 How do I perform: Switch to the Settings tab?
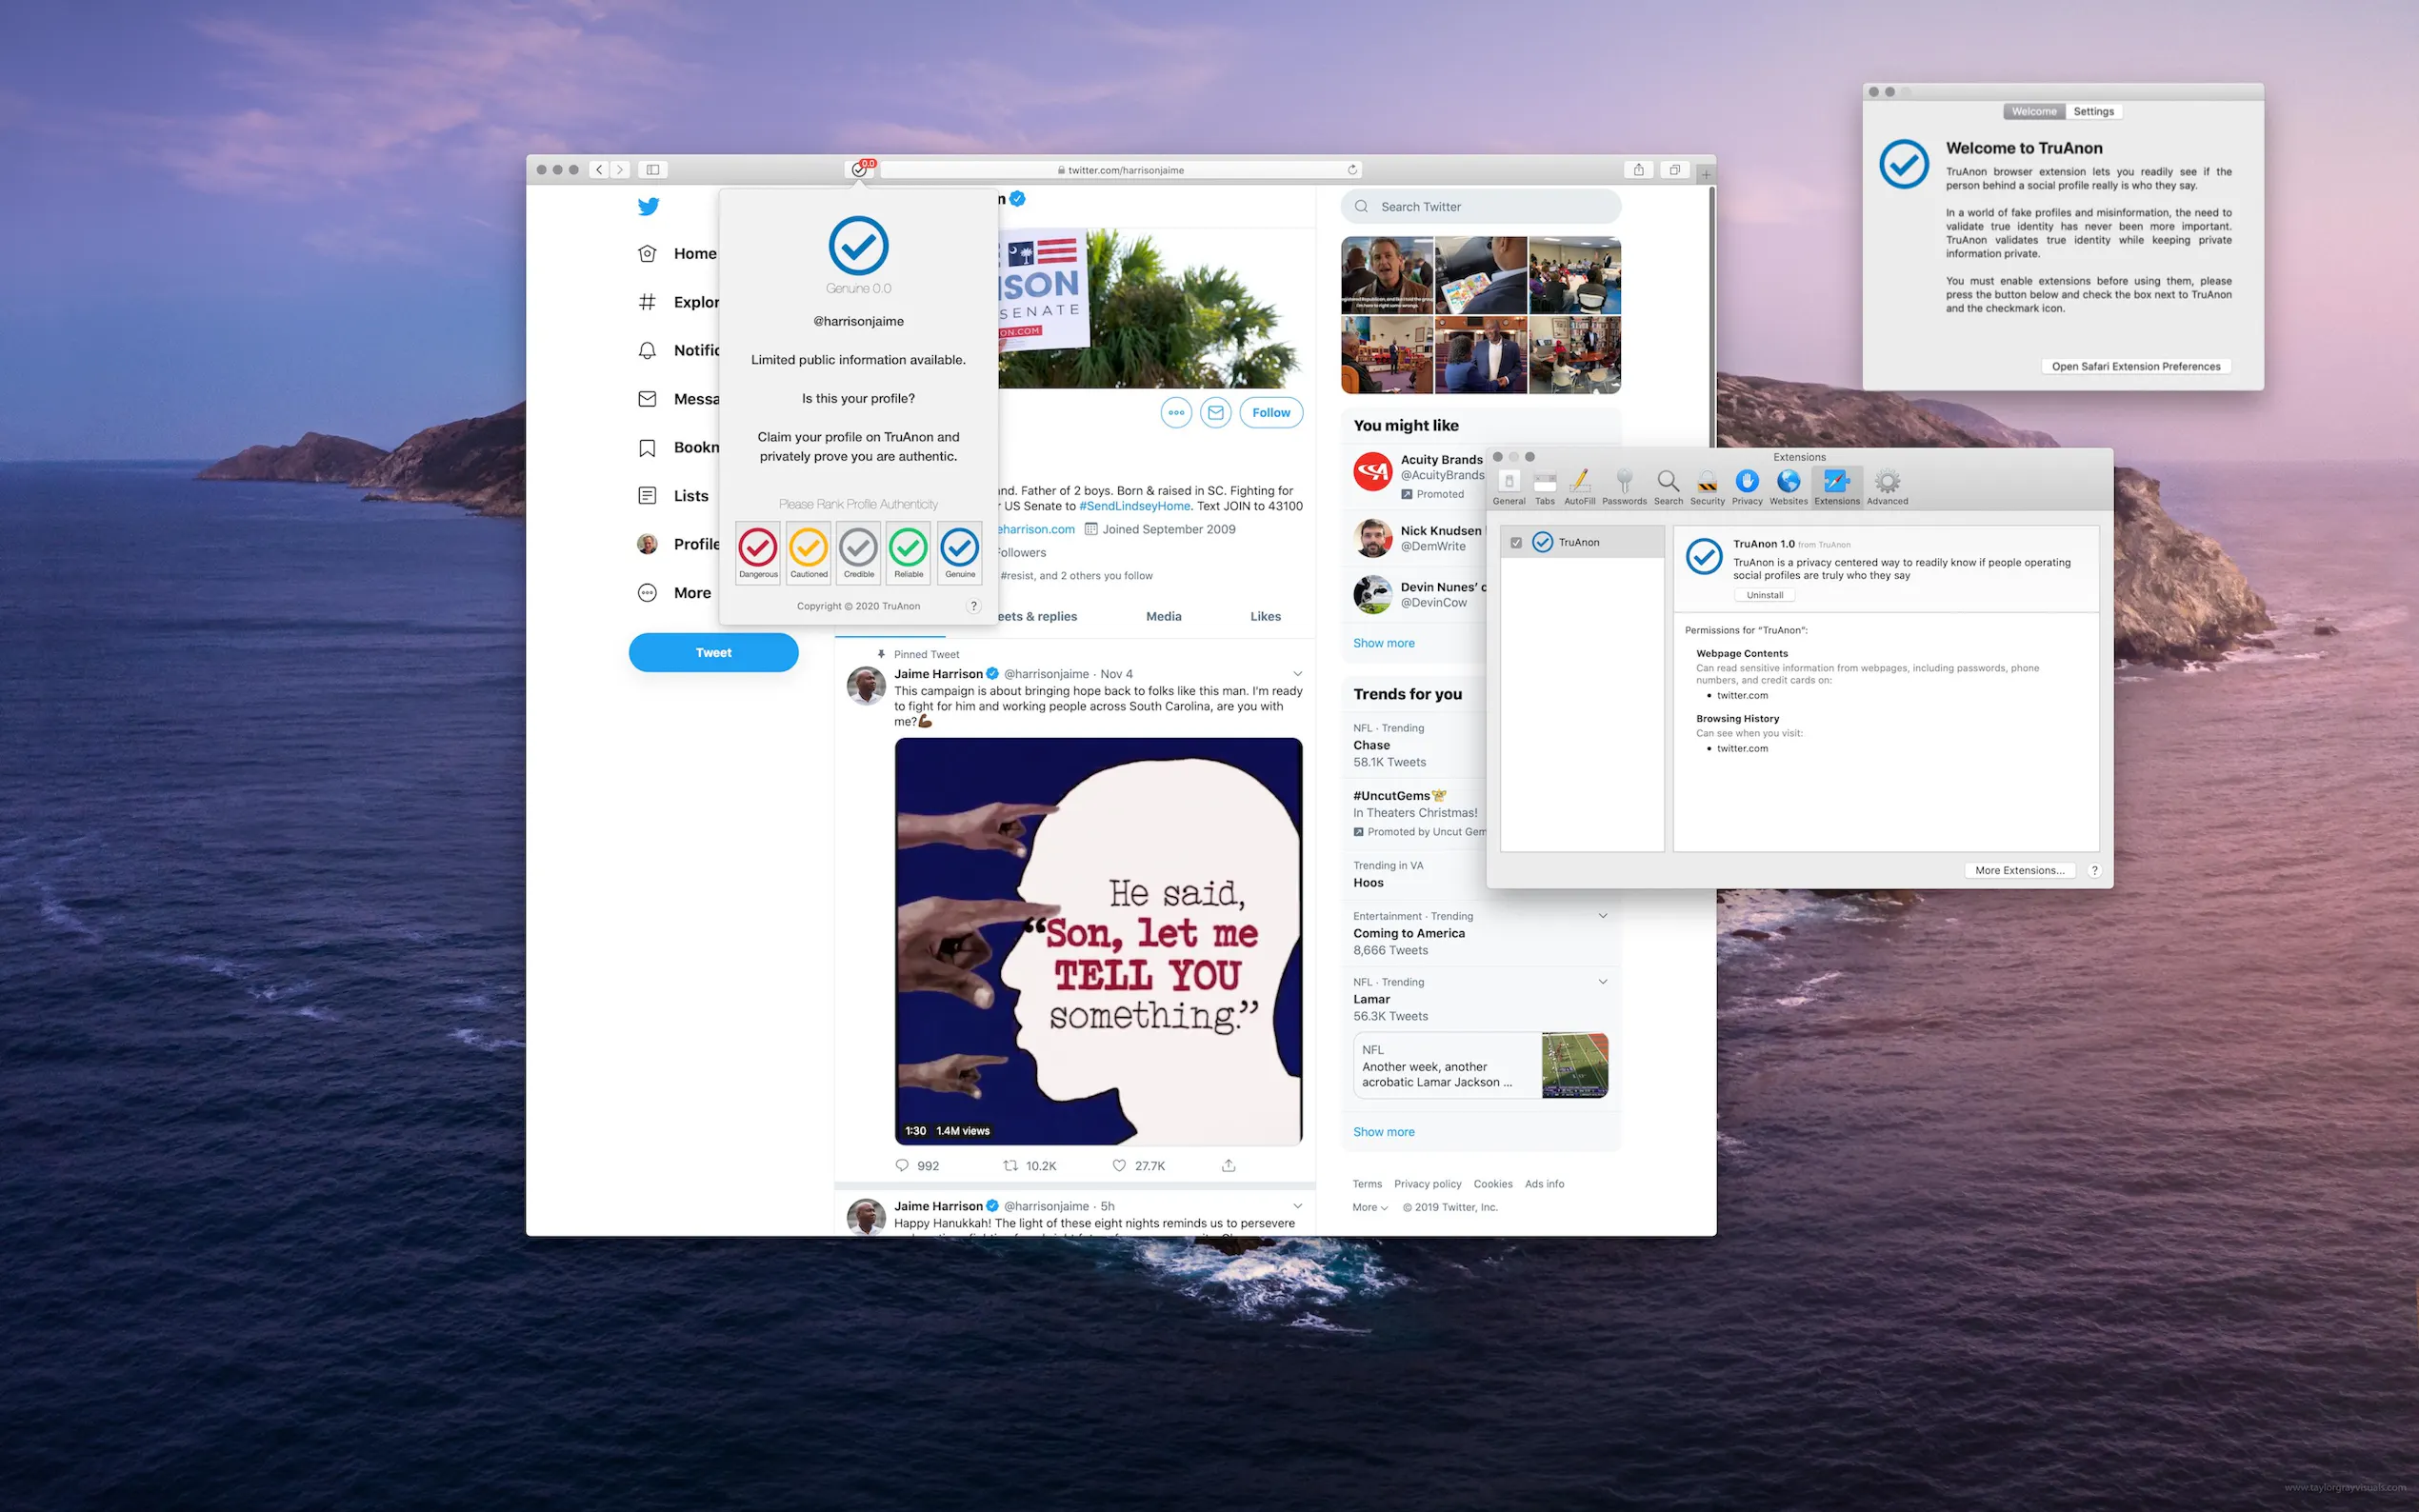2093,112
